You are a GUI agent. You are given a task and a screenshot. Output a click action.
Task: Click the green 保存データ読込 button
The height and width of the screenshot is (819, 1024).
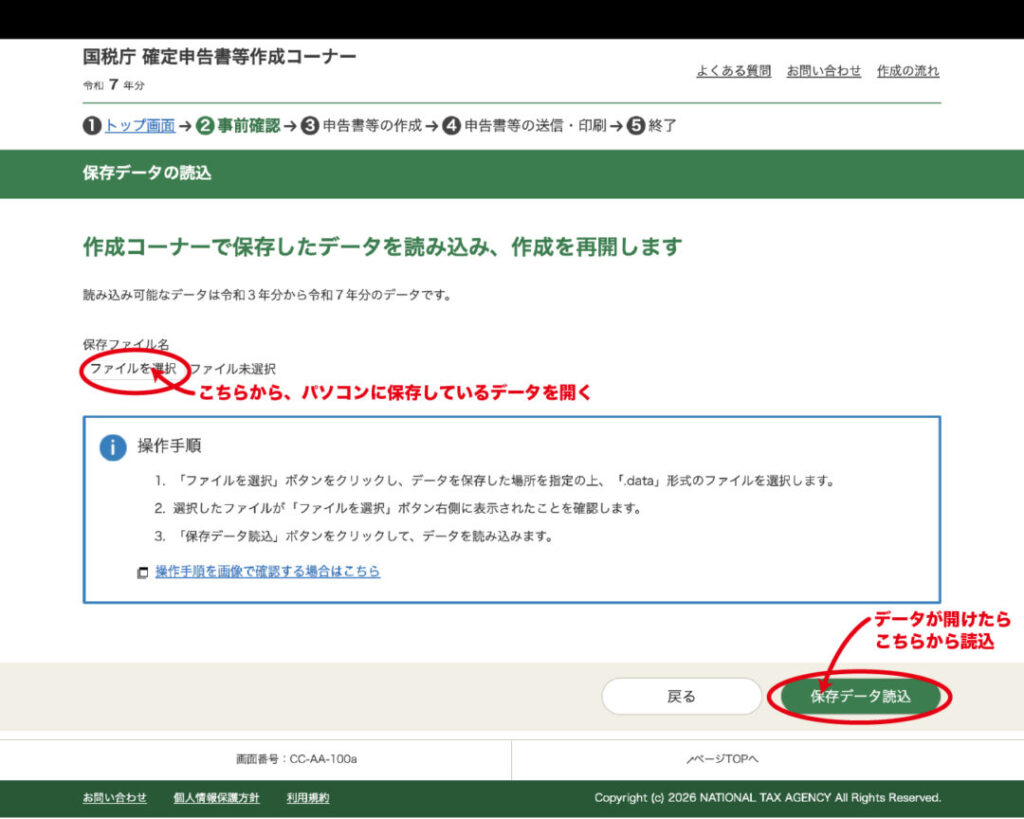click(860, 696)
